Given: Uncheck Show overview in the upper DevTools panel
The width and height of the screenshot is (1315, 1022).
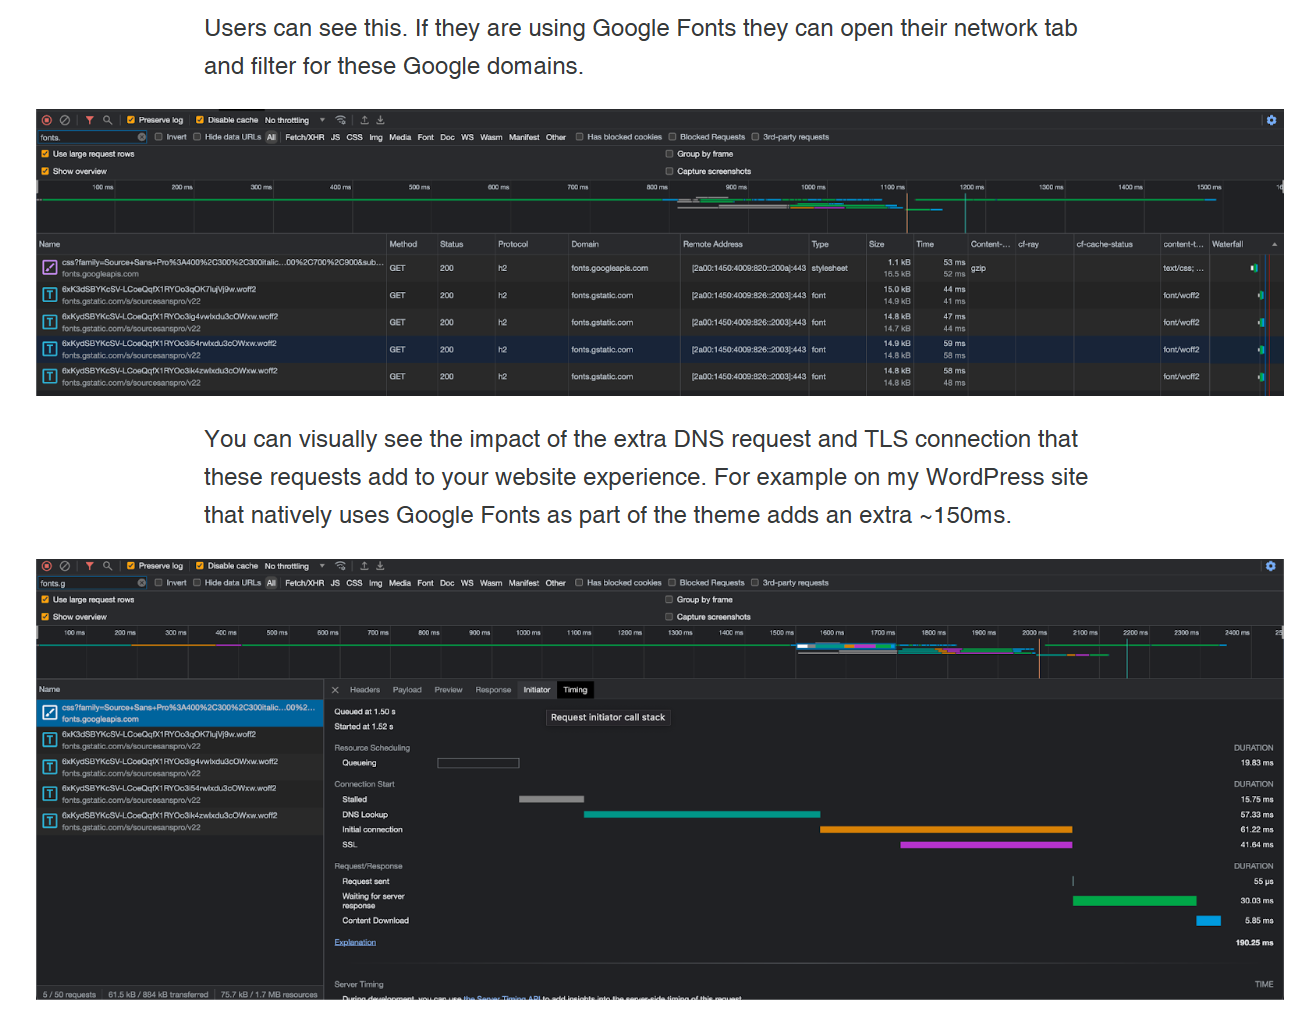Looking at the screenshot, I should coord(45,171).
